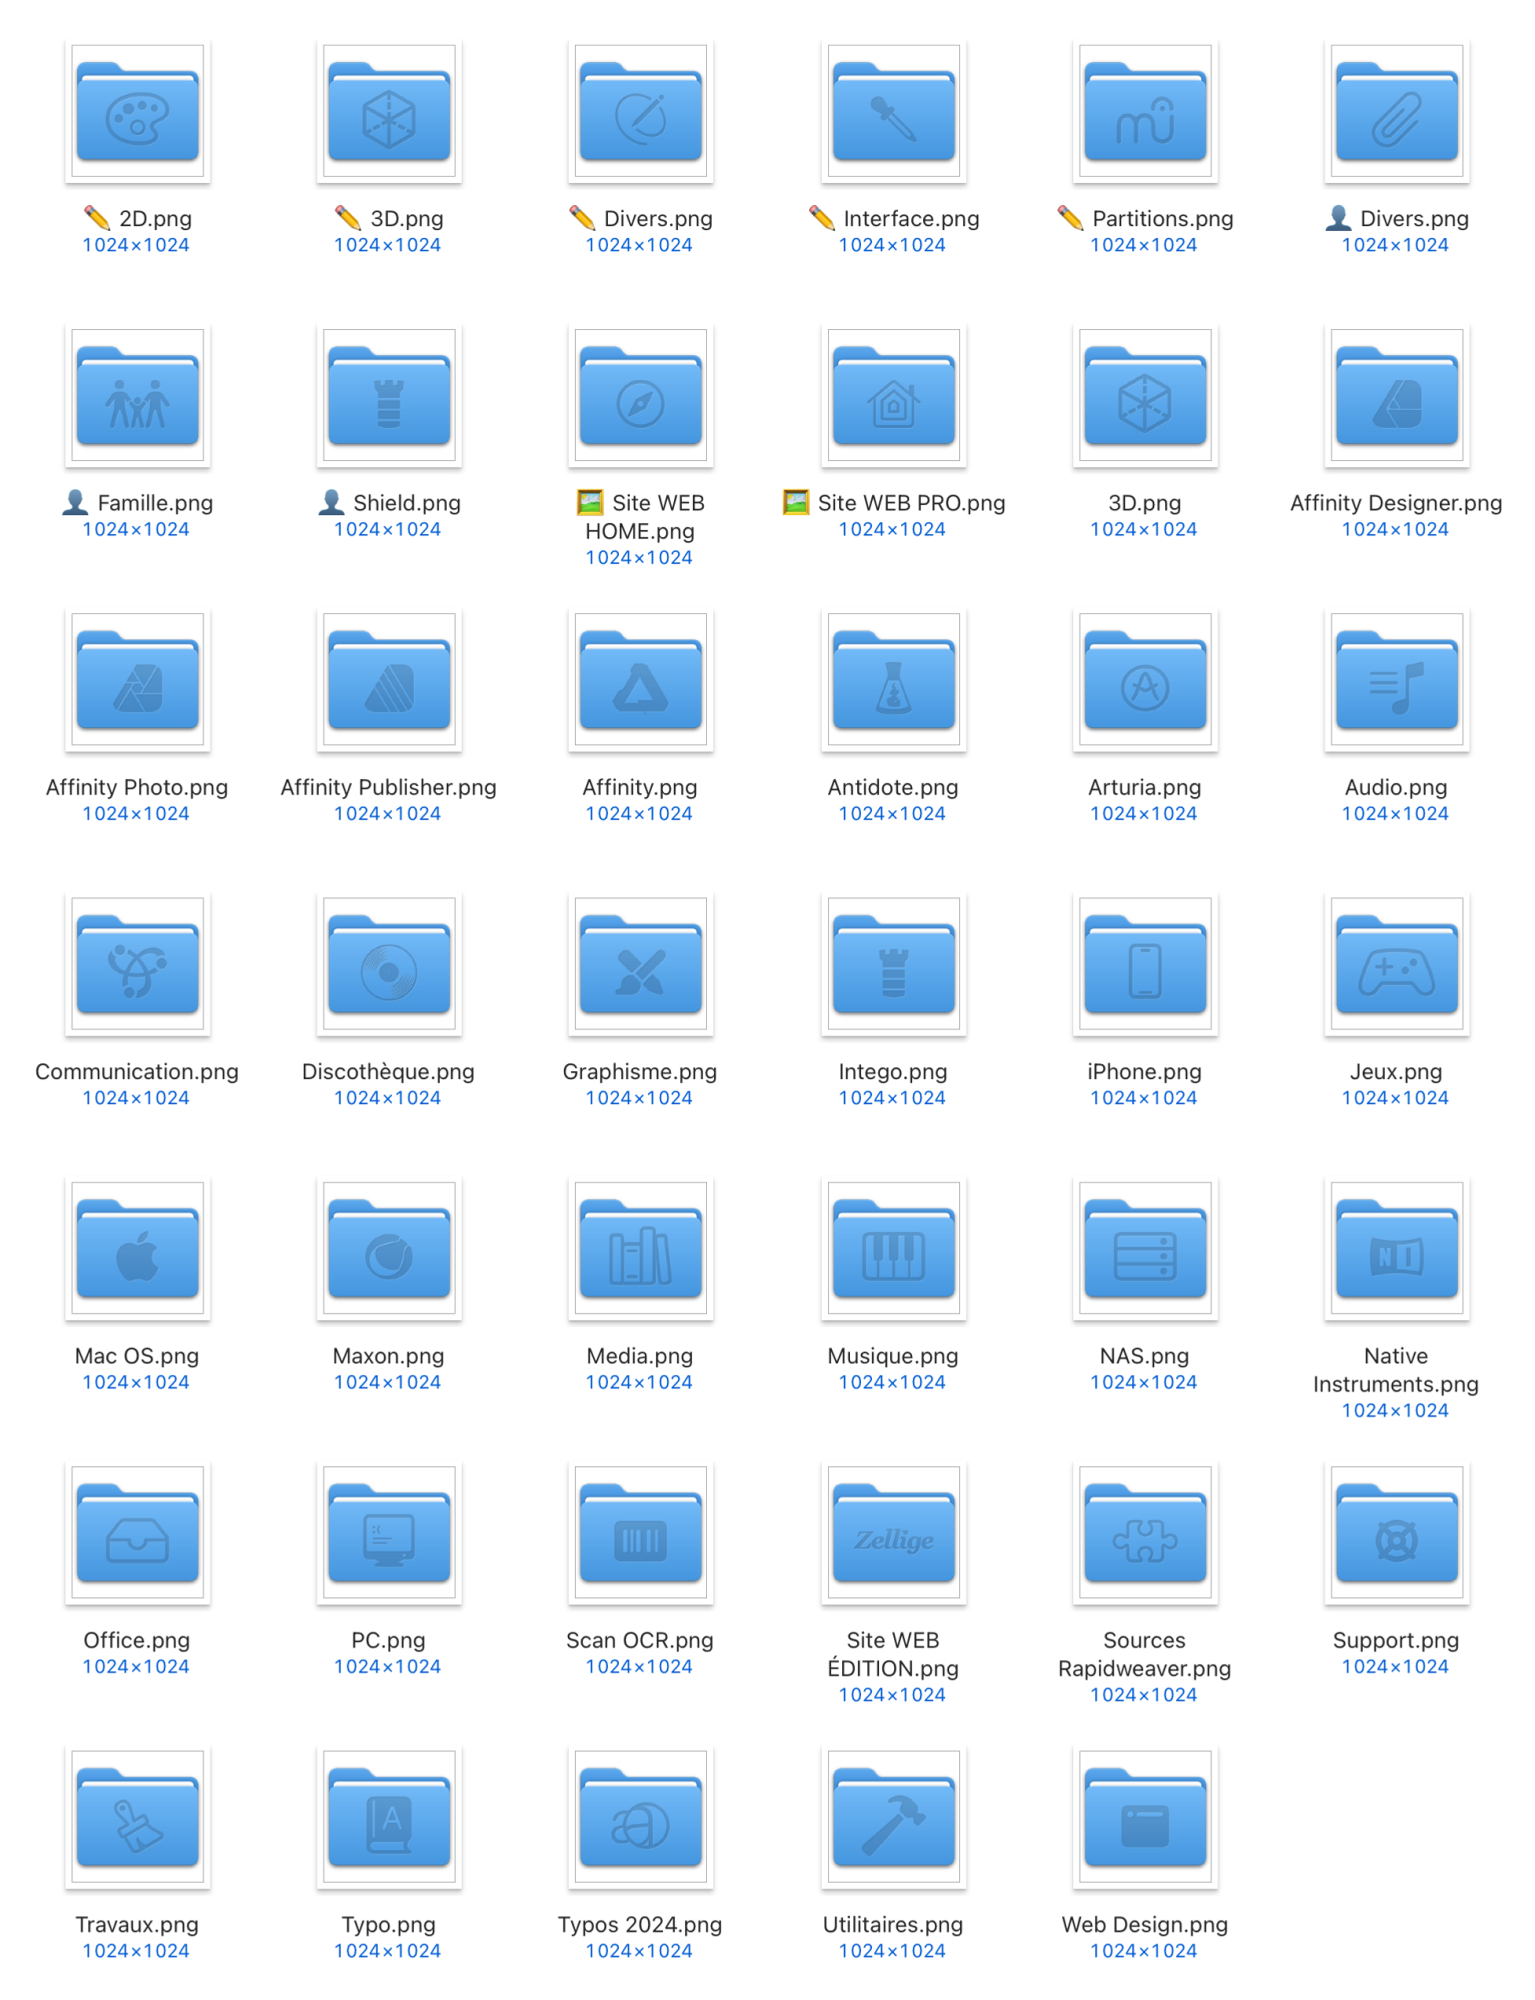Open the Discothèque.png vinyl folder thumbnail
Screen dimensions: 1535x2000
[389, 965]
